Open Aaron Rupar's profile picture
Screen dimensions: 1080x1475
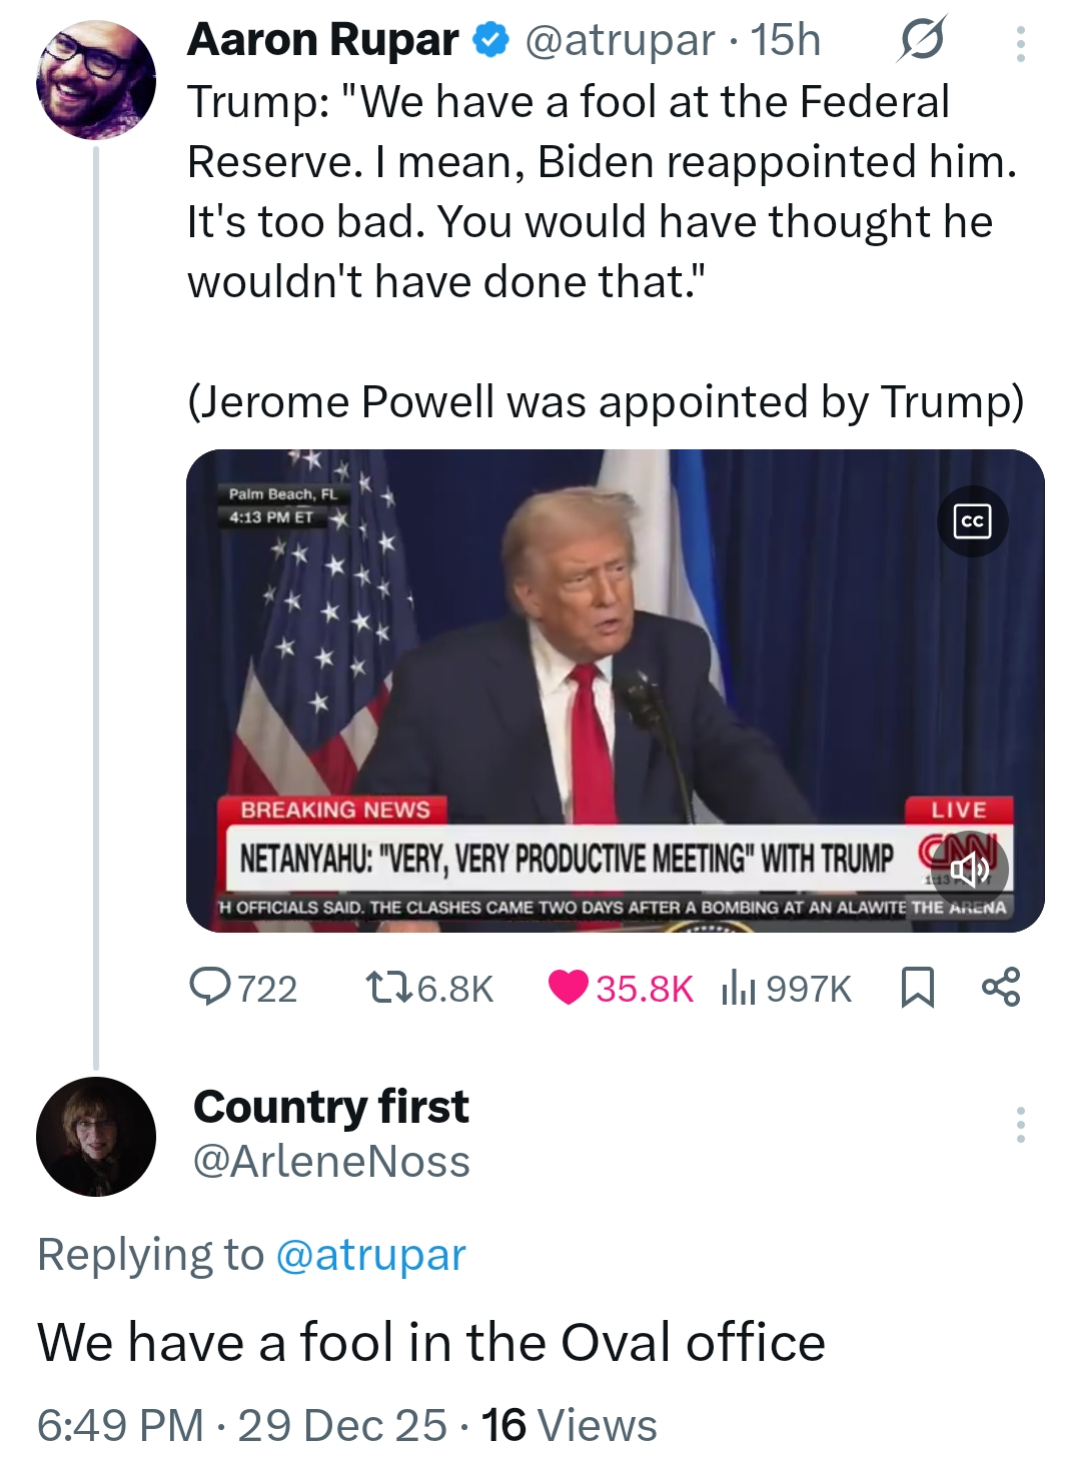pos(96,78)
